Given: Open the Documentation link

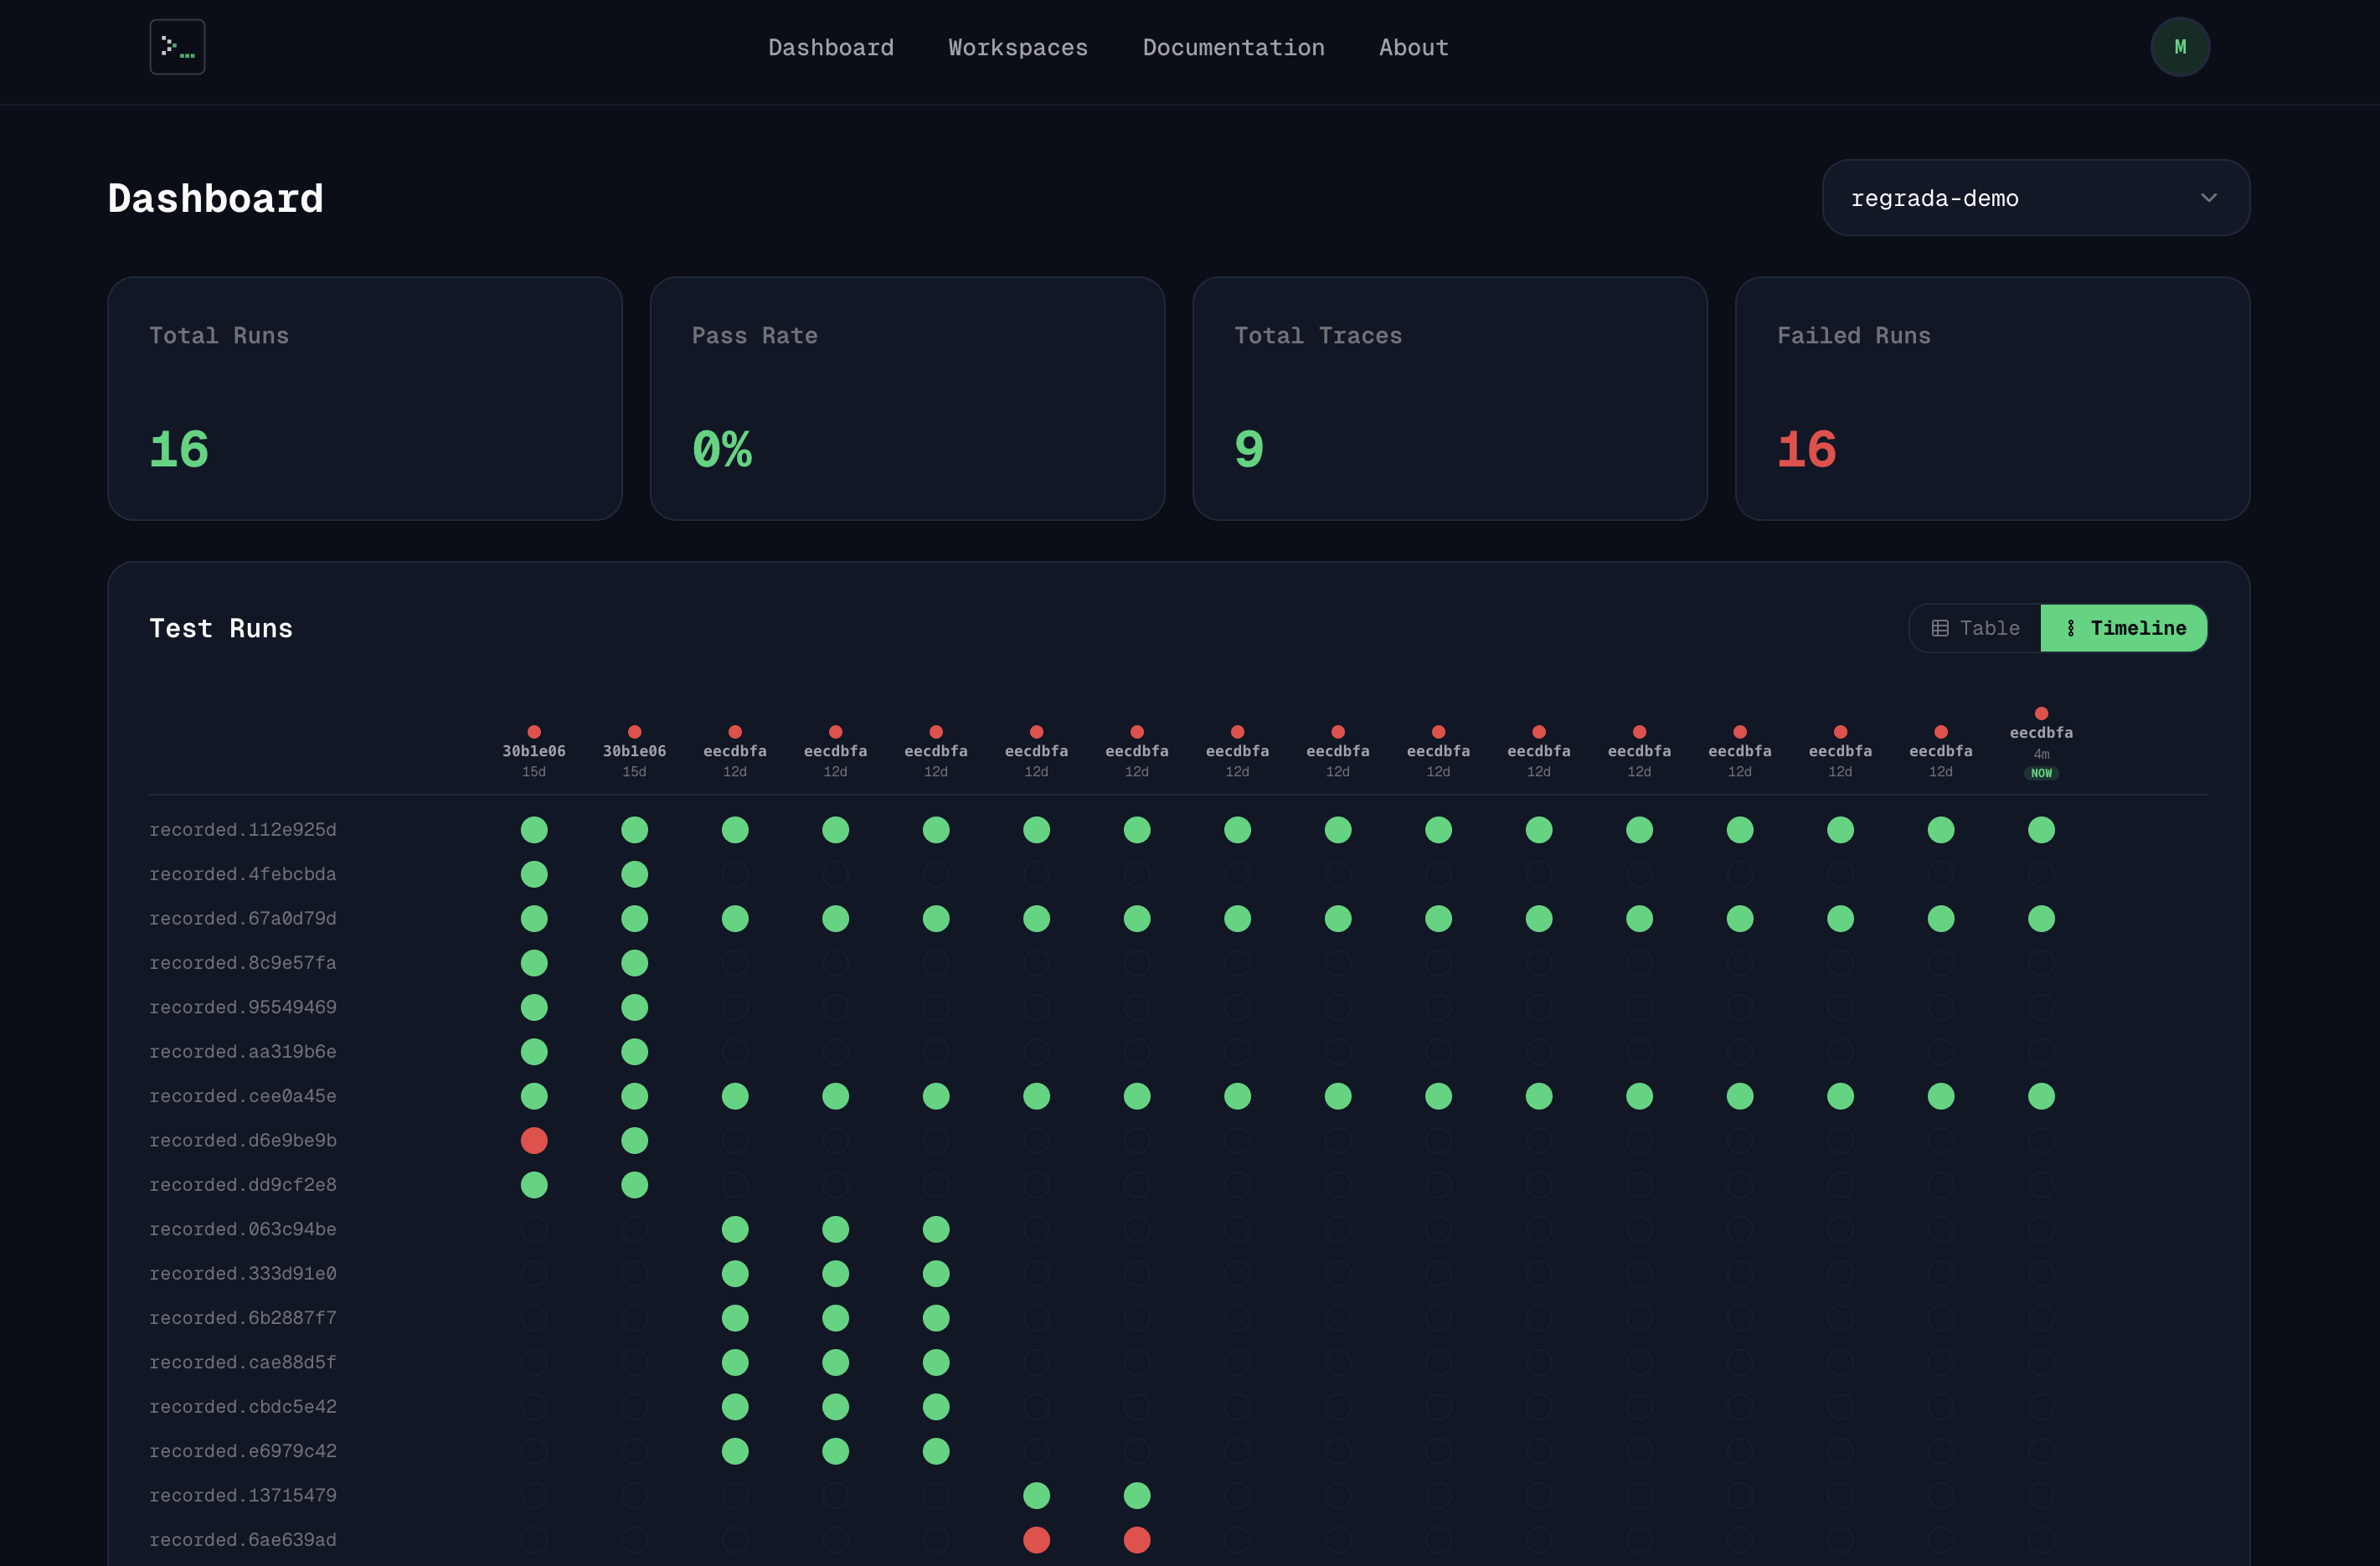Looking at the screenshot, I should [1233, 48].
